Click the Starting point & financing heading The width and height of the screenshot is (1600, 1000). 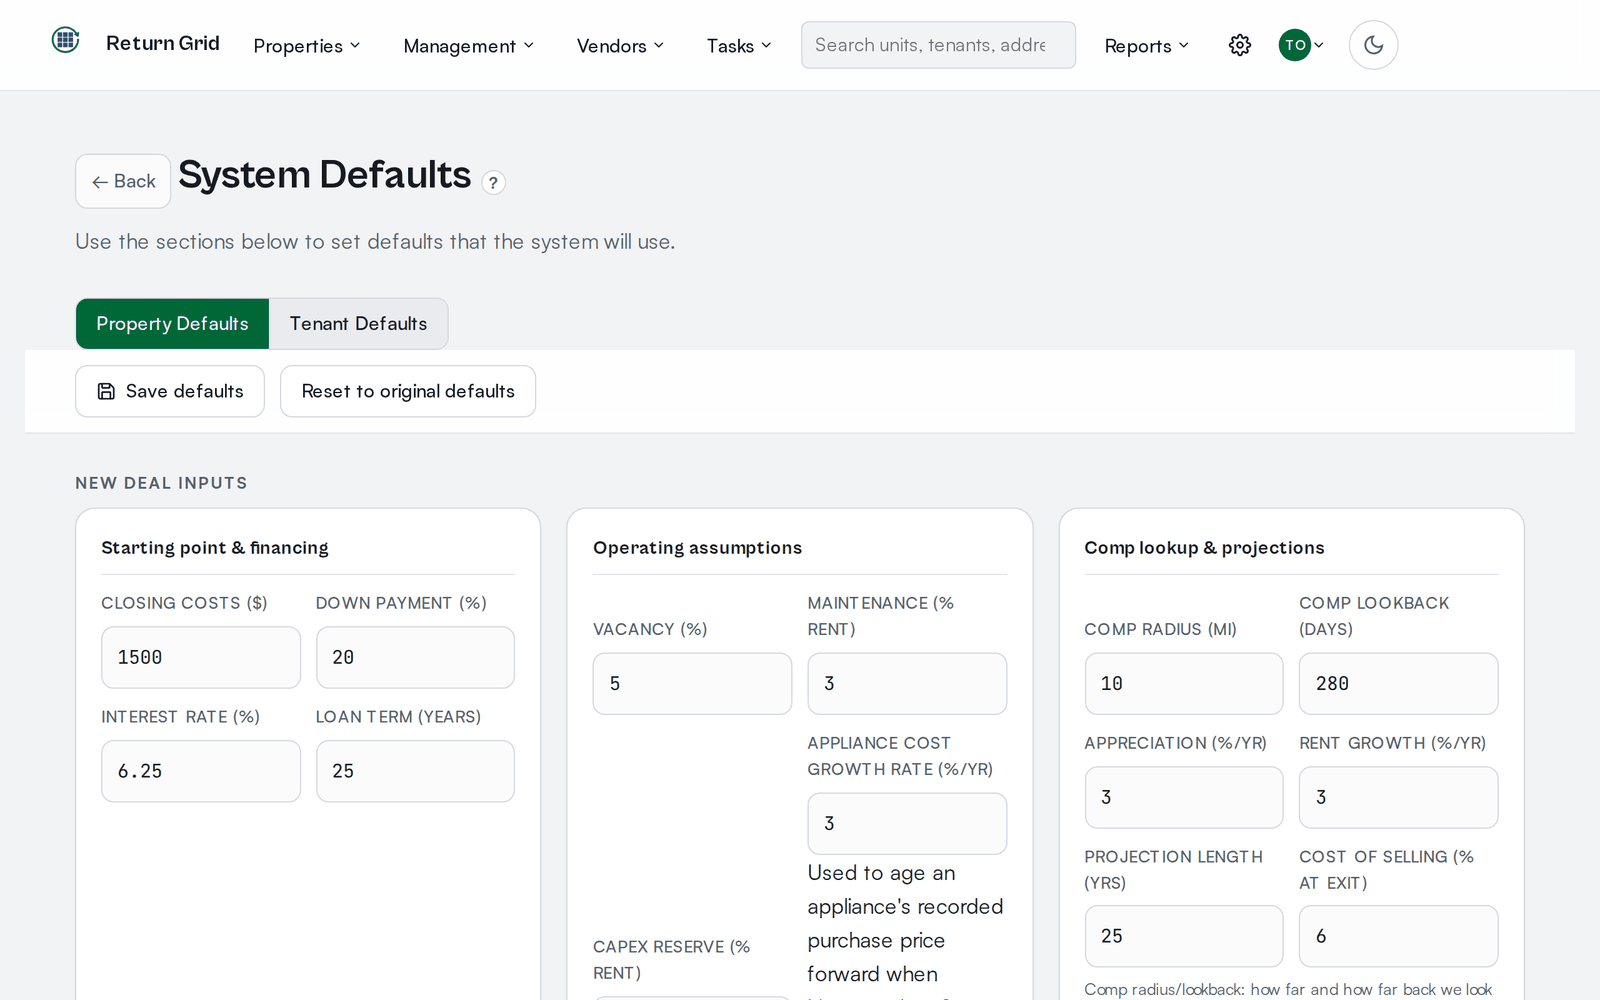point(215,548)
